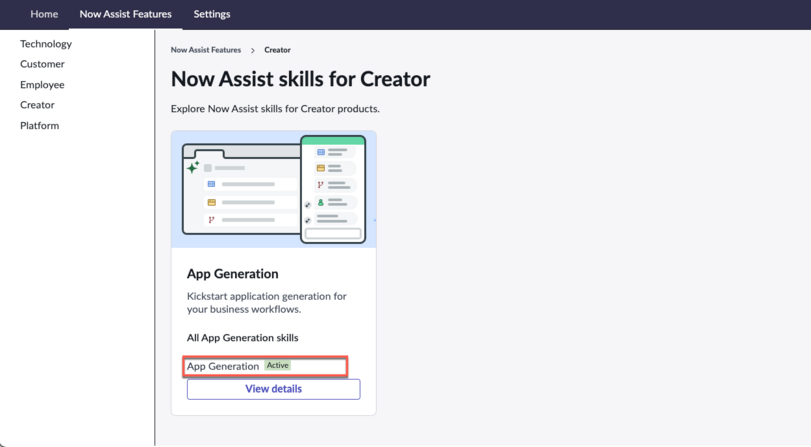The height and width of the screenshot is (447, 811).
Task: Select Technology in the sidebar
Action: (x=46, y=44)
